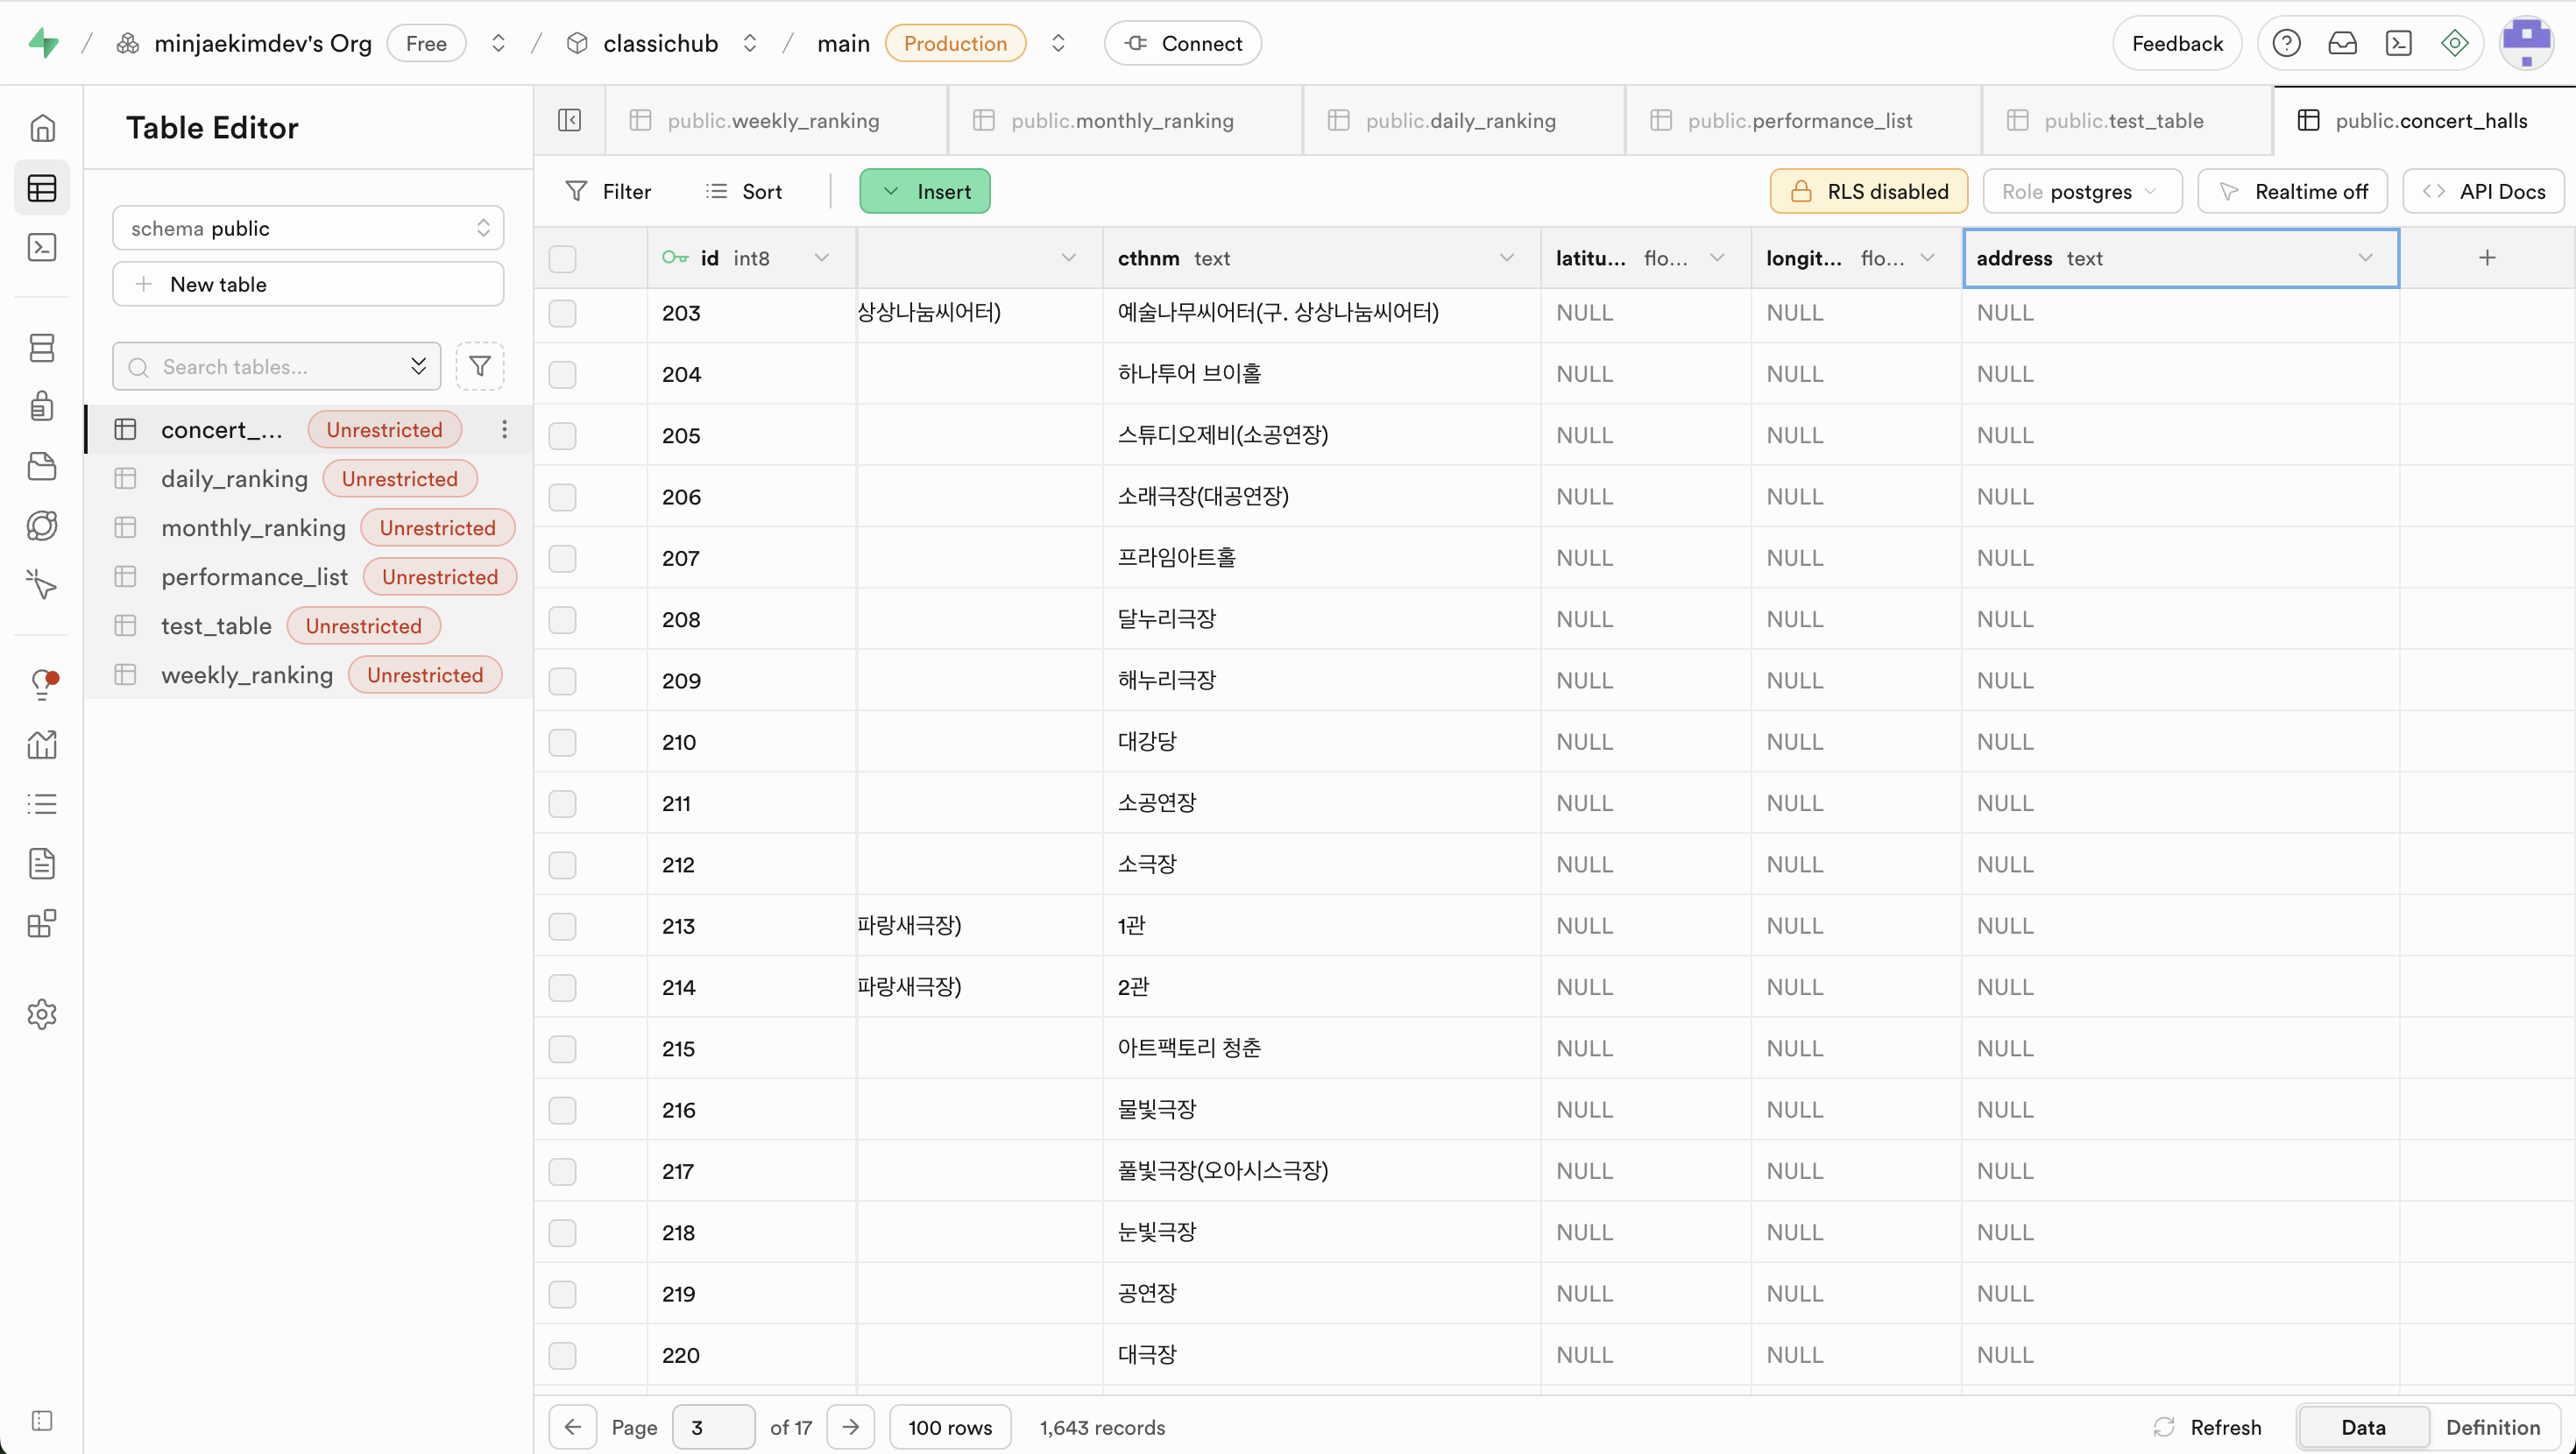Open the Storage sidebar icon
The width and height of the screenshot is (2576, 1454).
[42, 467]
